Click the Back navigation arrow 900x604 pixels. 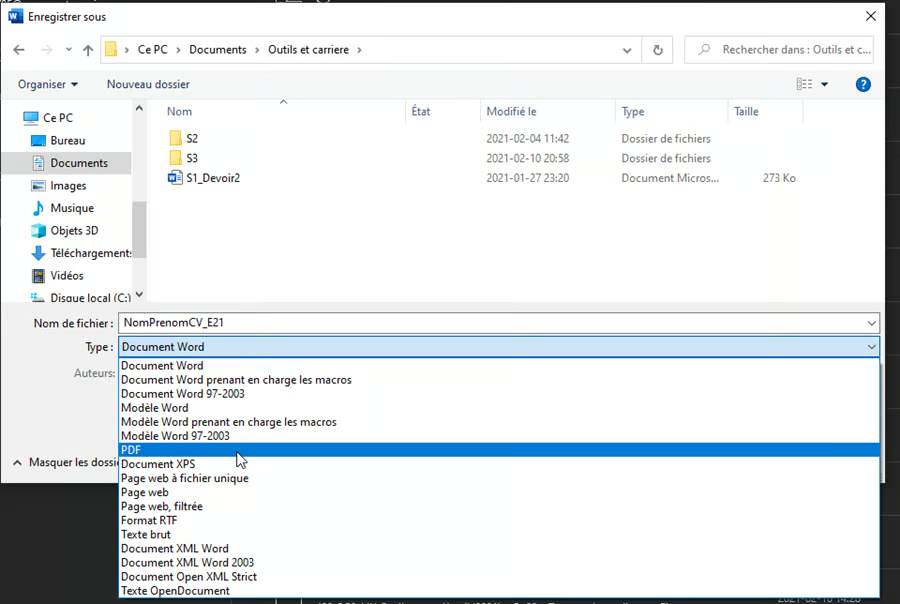click(19, 50)
